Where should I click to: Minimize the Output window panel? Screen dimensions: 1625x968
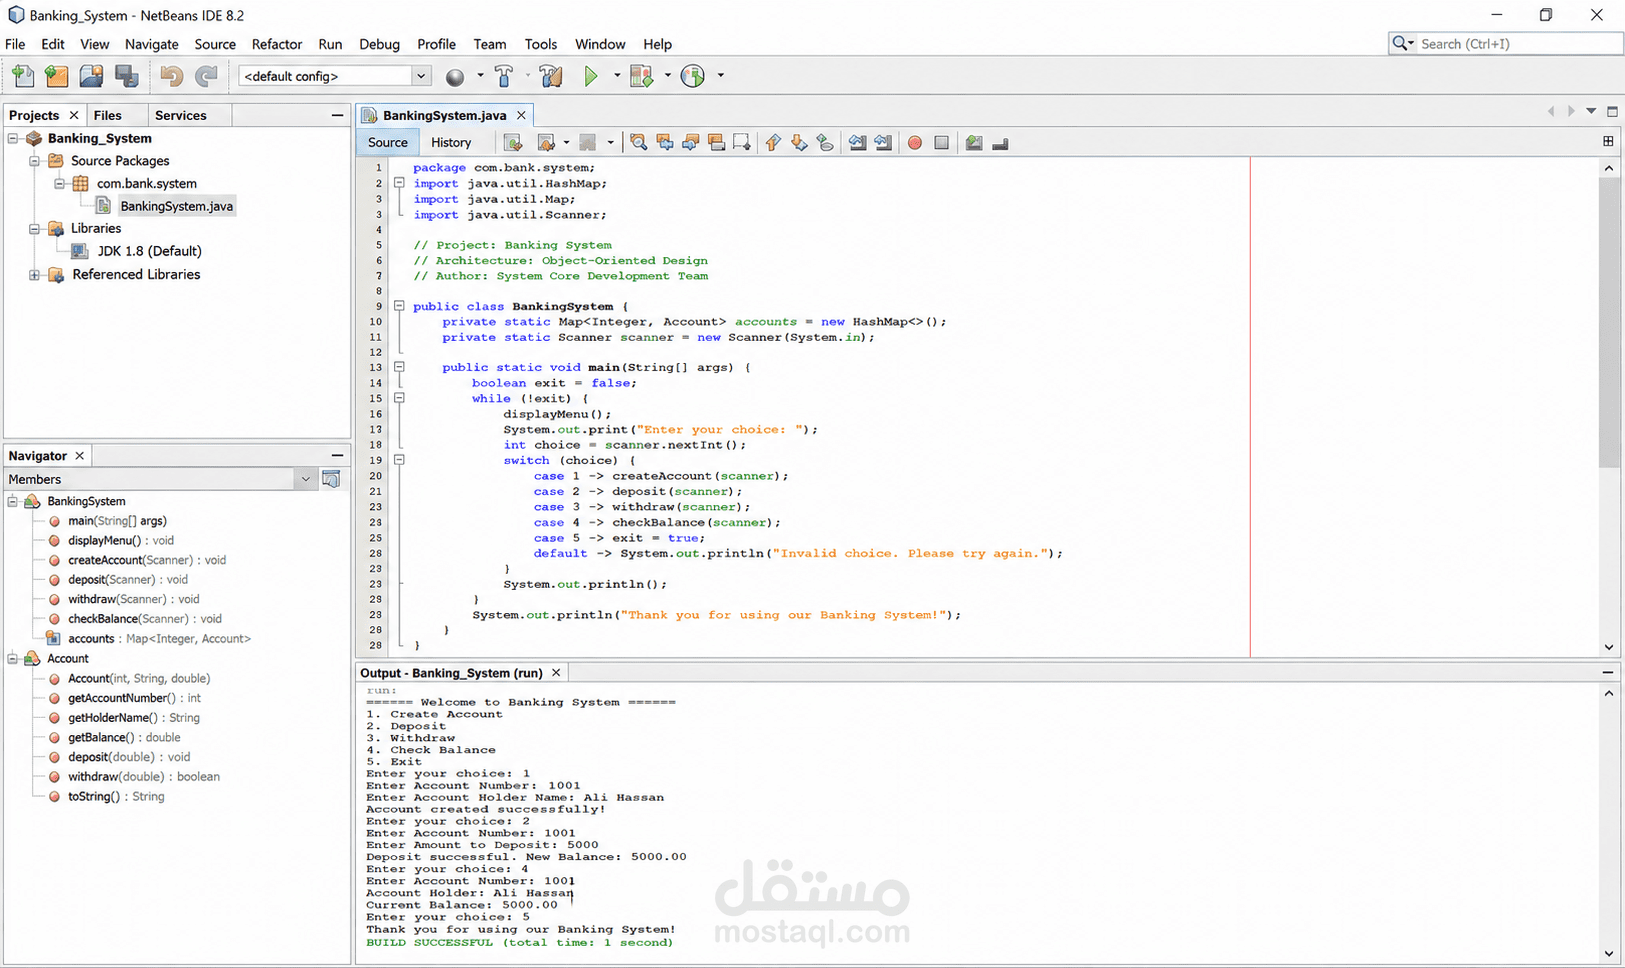coord(1608,673)
